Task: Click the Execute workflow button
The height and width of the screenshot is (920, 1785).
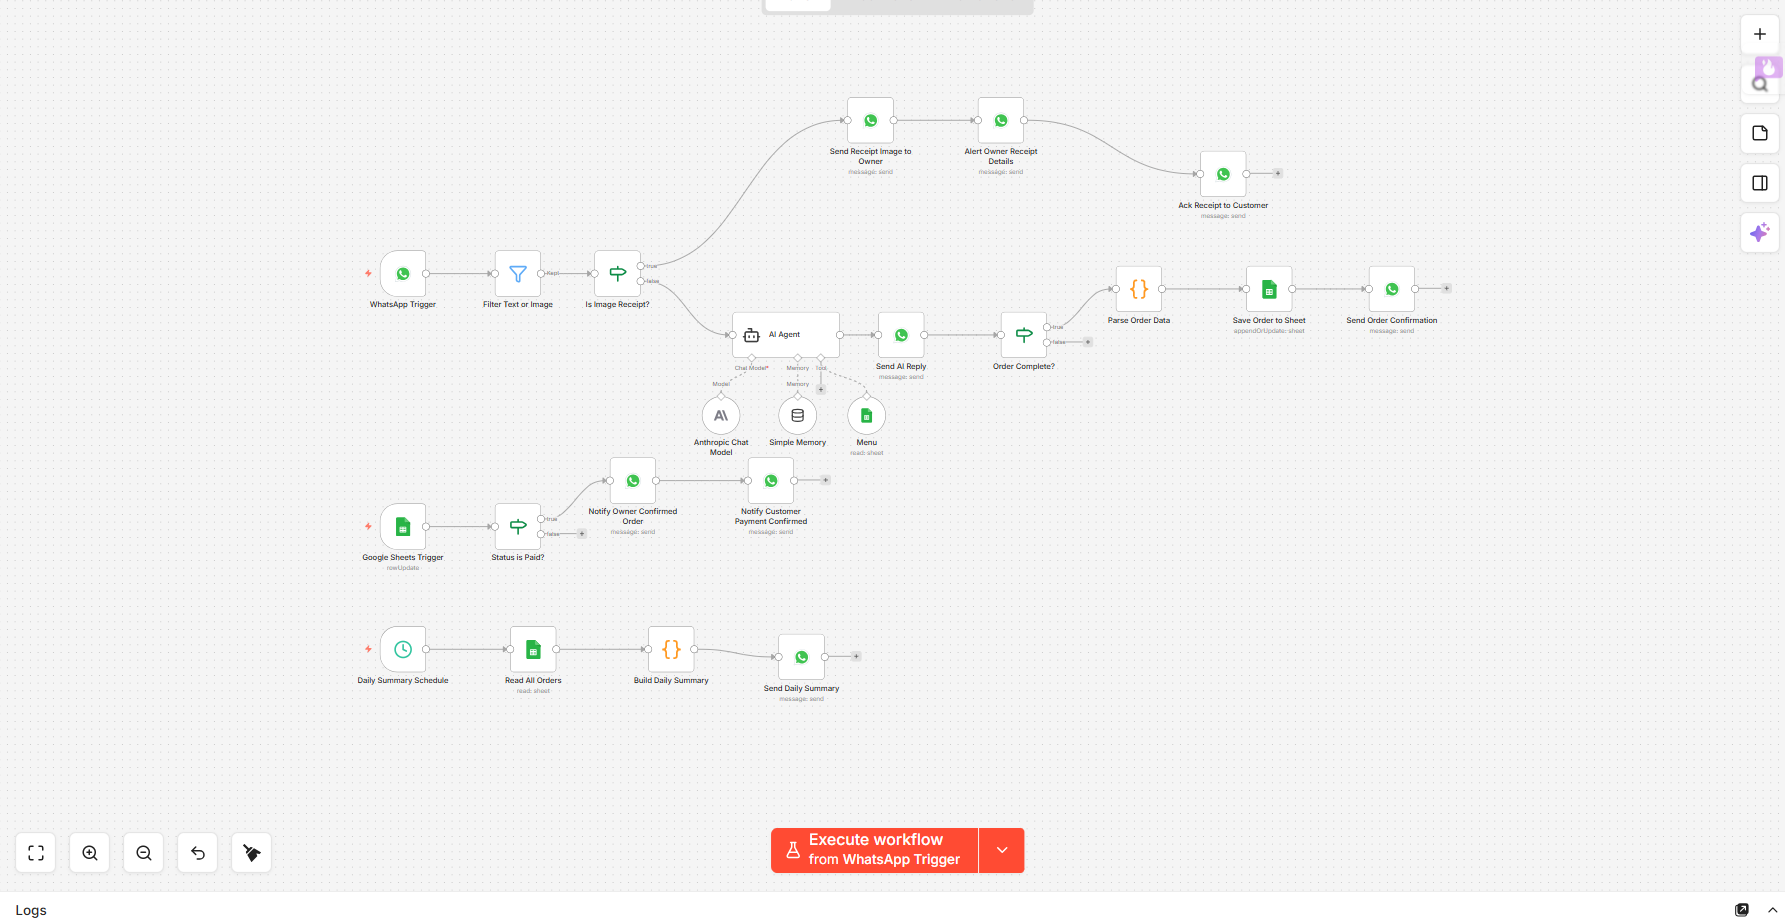Action: (875, 850)
